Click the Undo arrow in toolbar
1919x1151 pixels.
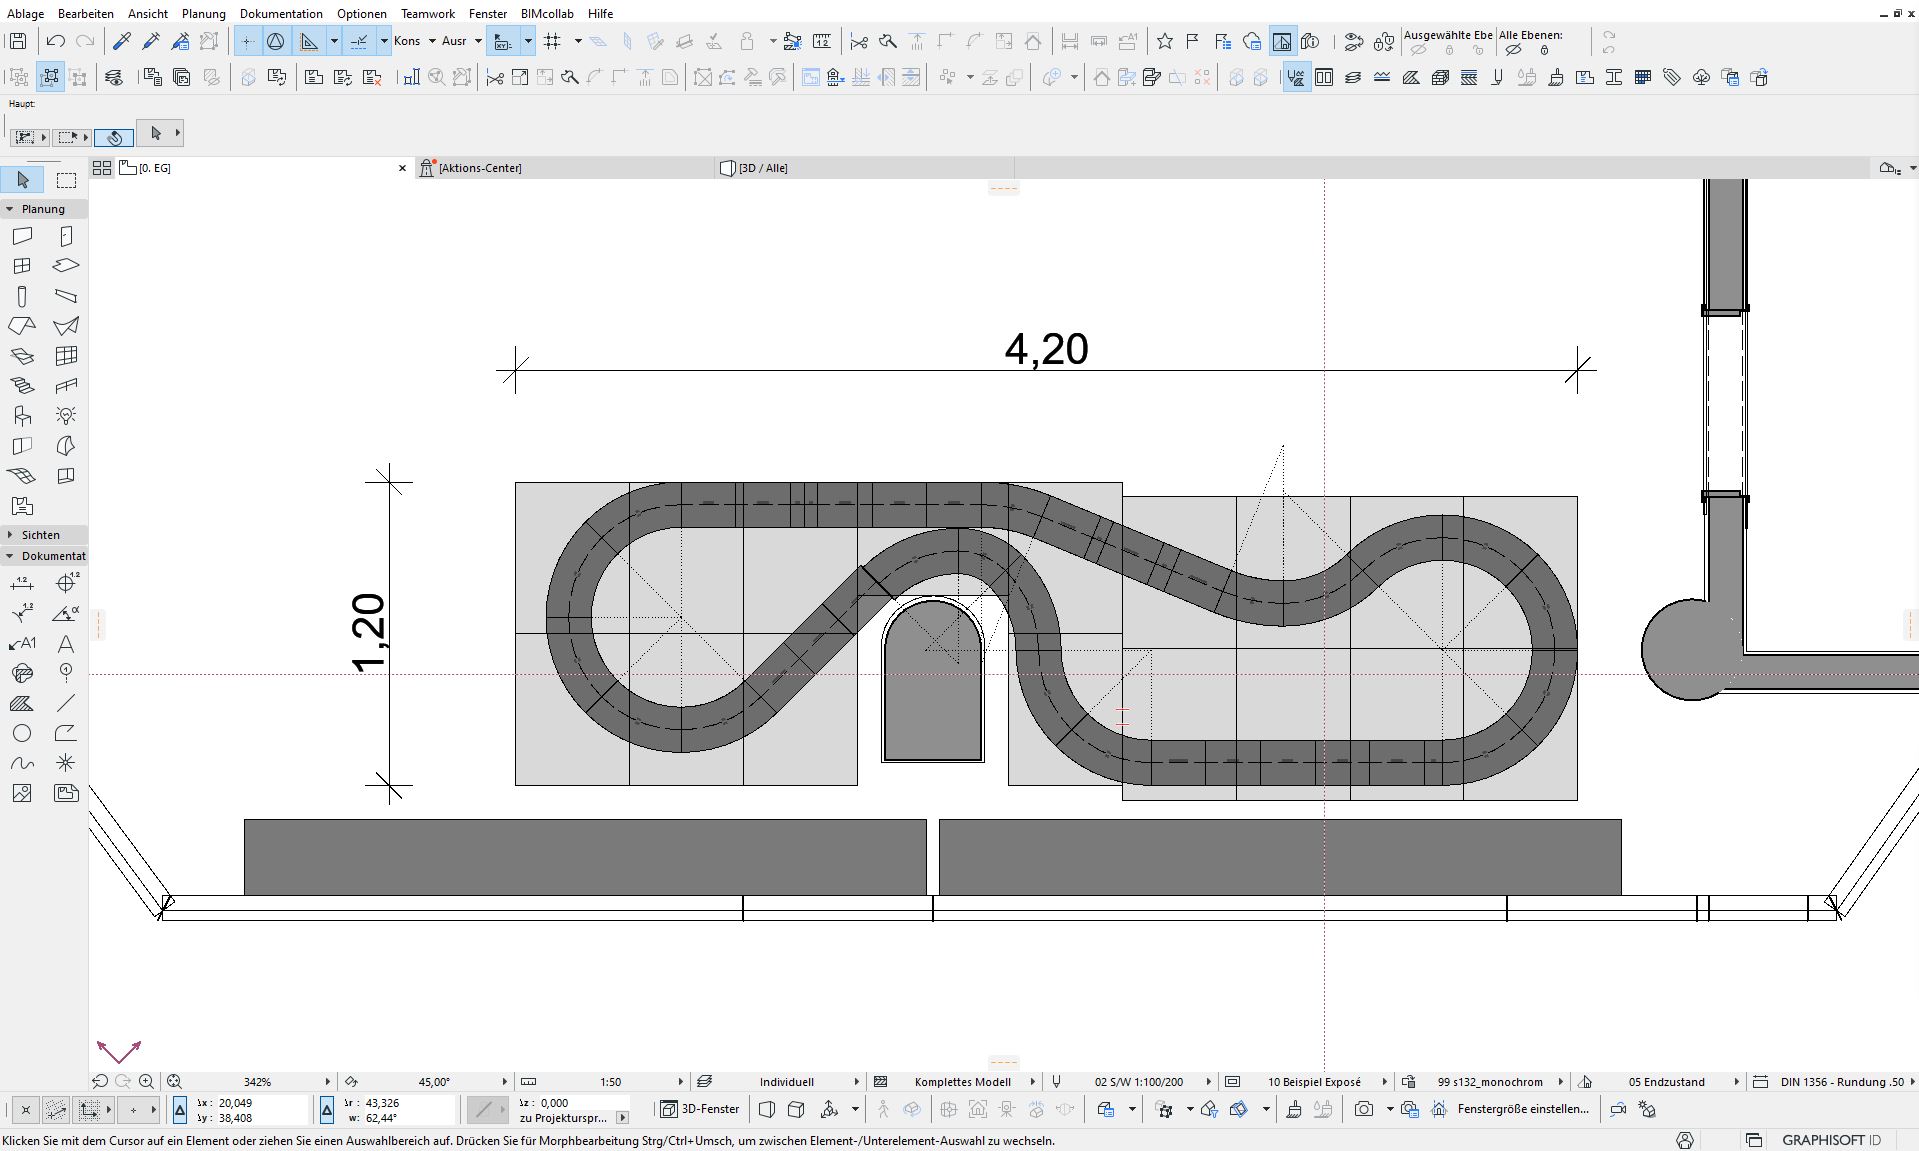pyautogui.click(x=56, y=41)
